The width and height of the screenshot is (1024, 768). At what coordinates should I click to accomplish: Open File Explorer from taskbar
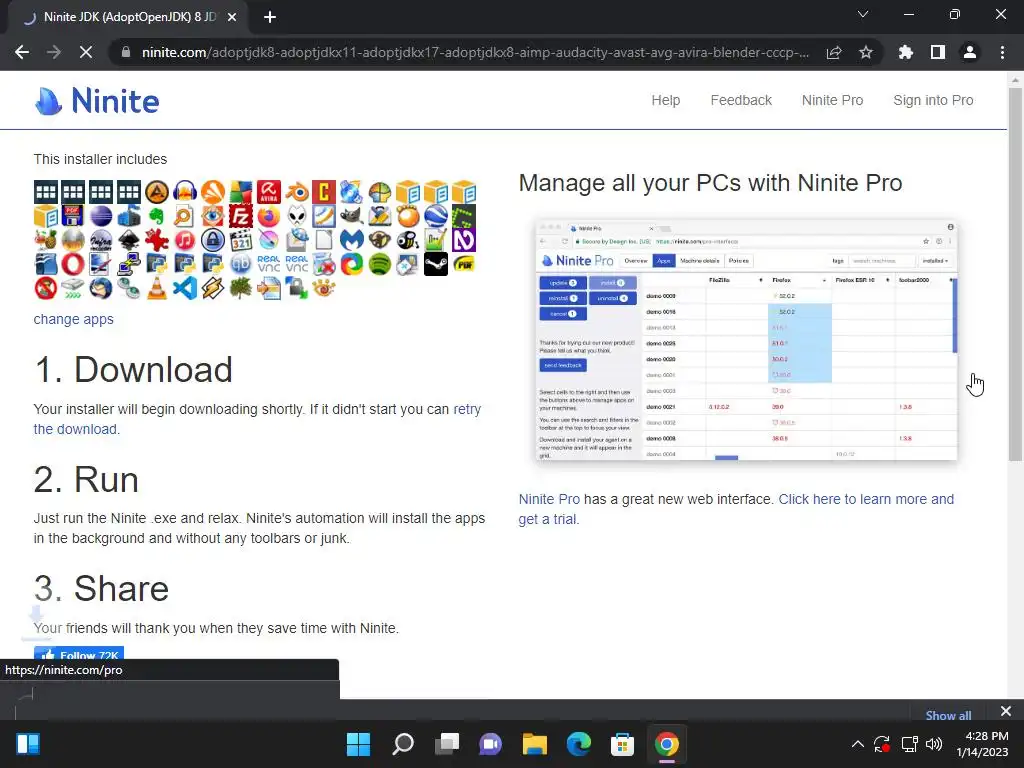click(x=534, y=744)
